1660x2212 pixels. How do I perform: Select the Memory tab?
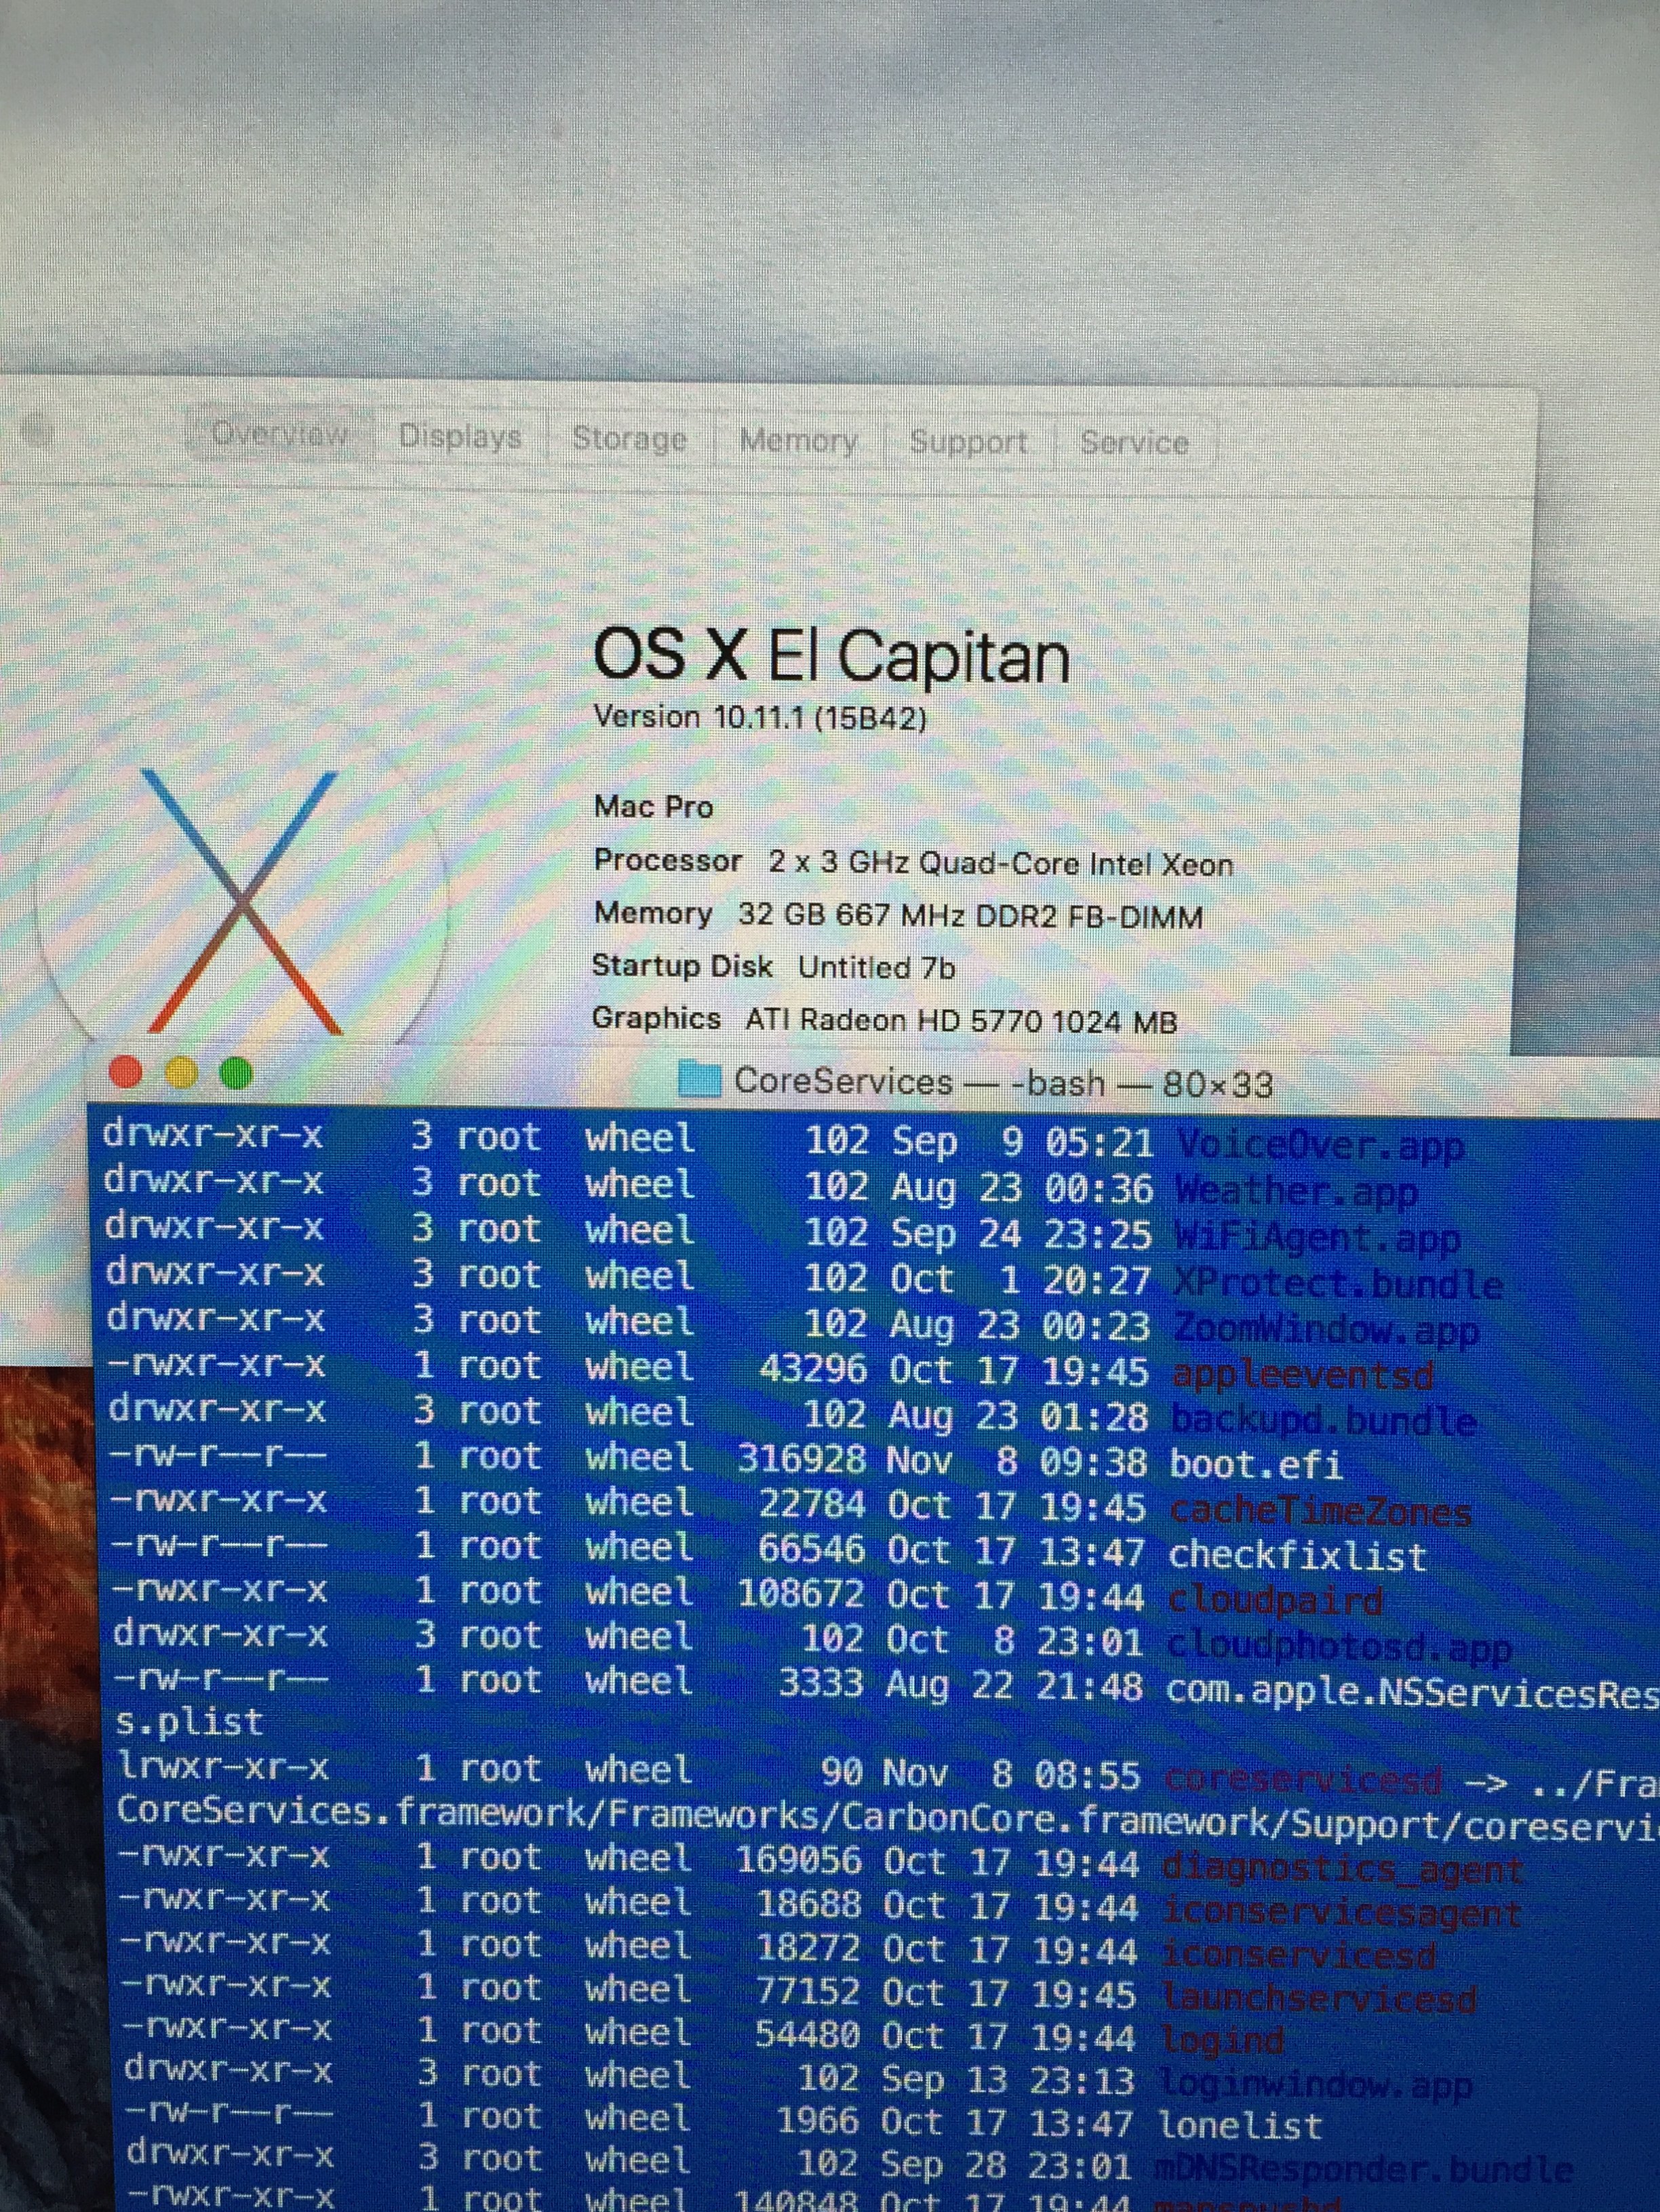[798, 441]
